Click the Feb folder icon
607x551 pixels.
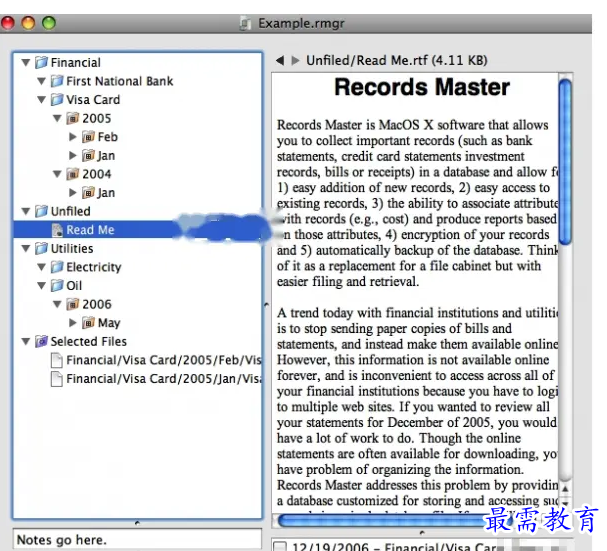click(x=88, y=137)
